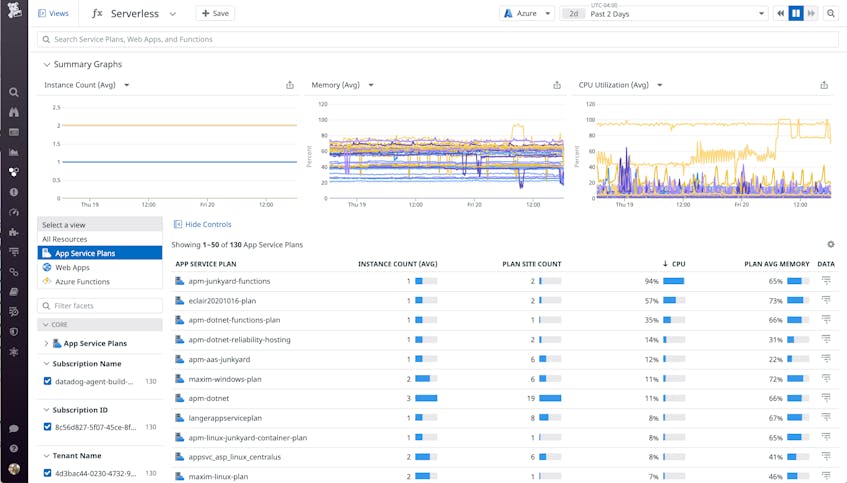This screenshot has height=483, width=847.
Task: Uncheck the 4d3bac44 tenant name checkbox
Action: click(48, 473)
